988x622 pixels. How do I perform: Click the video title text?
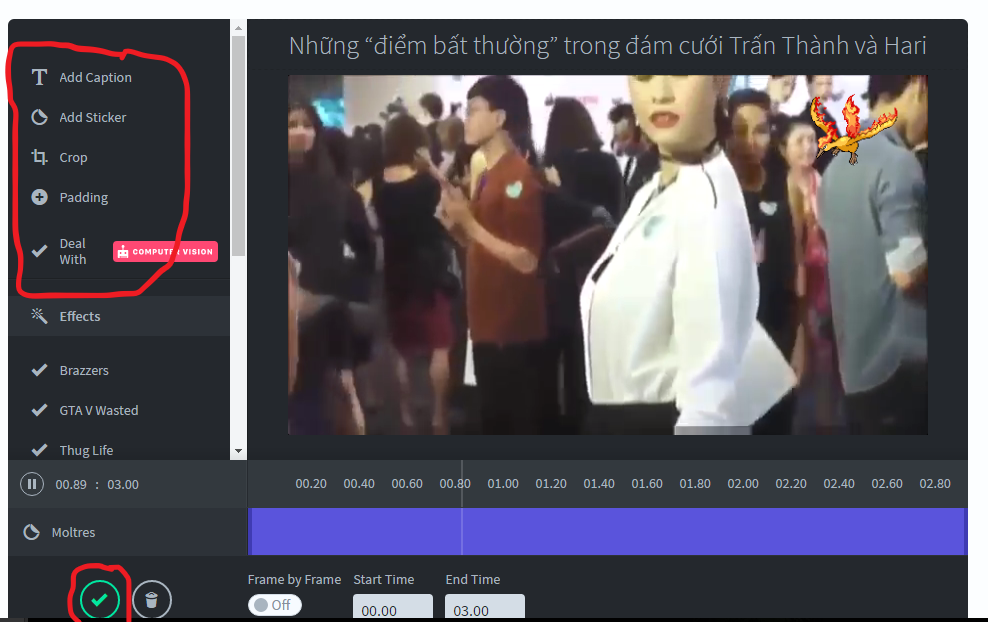click(x=608, y=45)
